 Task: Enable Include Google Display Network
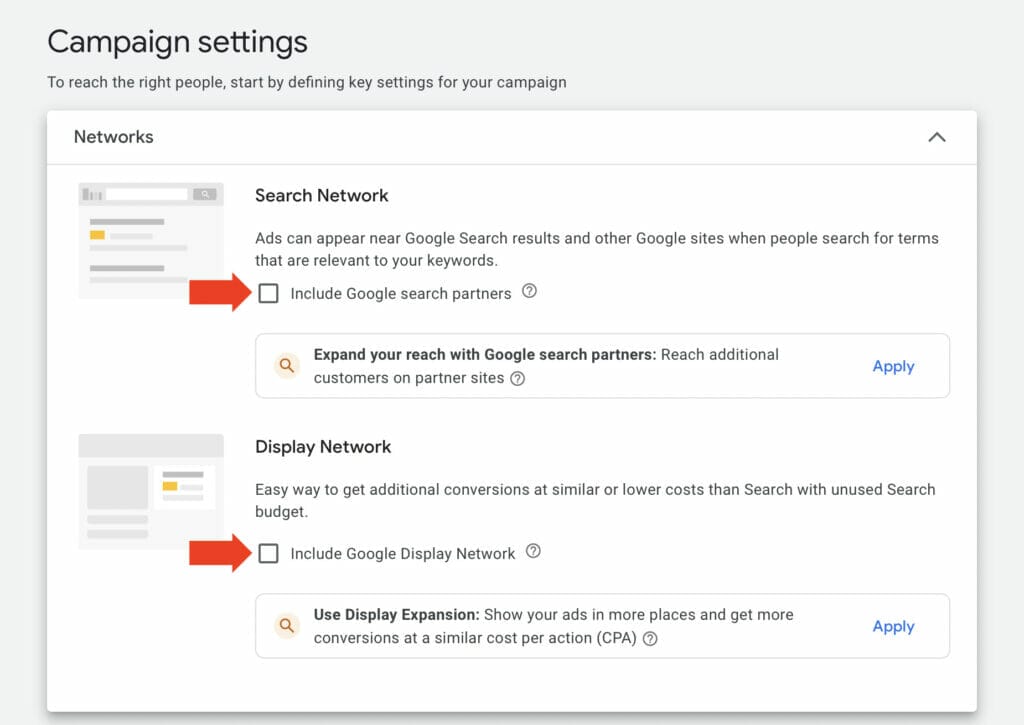(x=268, y=552)
